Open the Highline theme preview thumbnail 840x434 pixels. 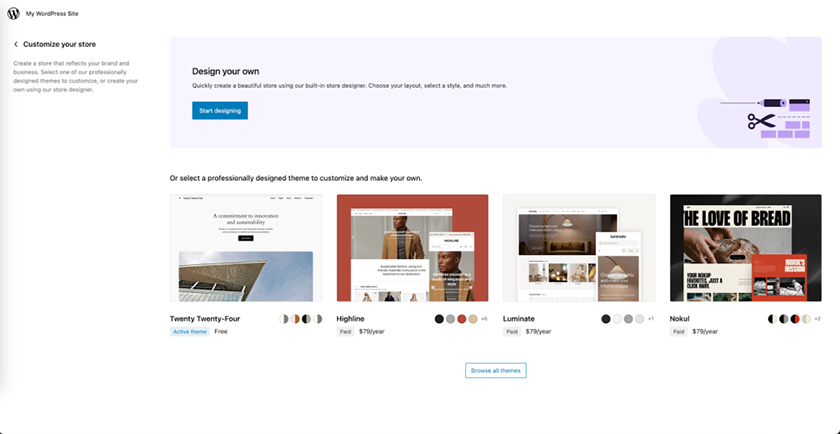(x=412, y=247)
